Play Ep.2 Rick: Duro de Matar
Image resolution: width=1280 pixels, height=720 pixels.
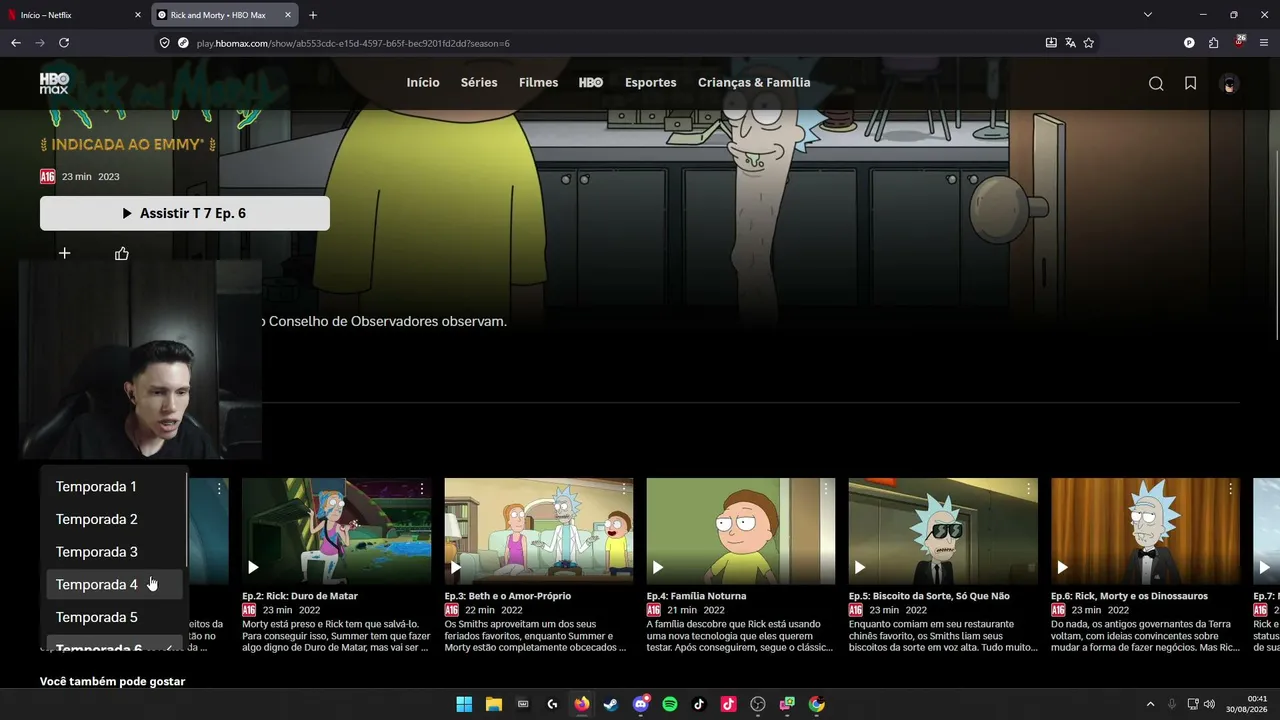tap(253, 567)
